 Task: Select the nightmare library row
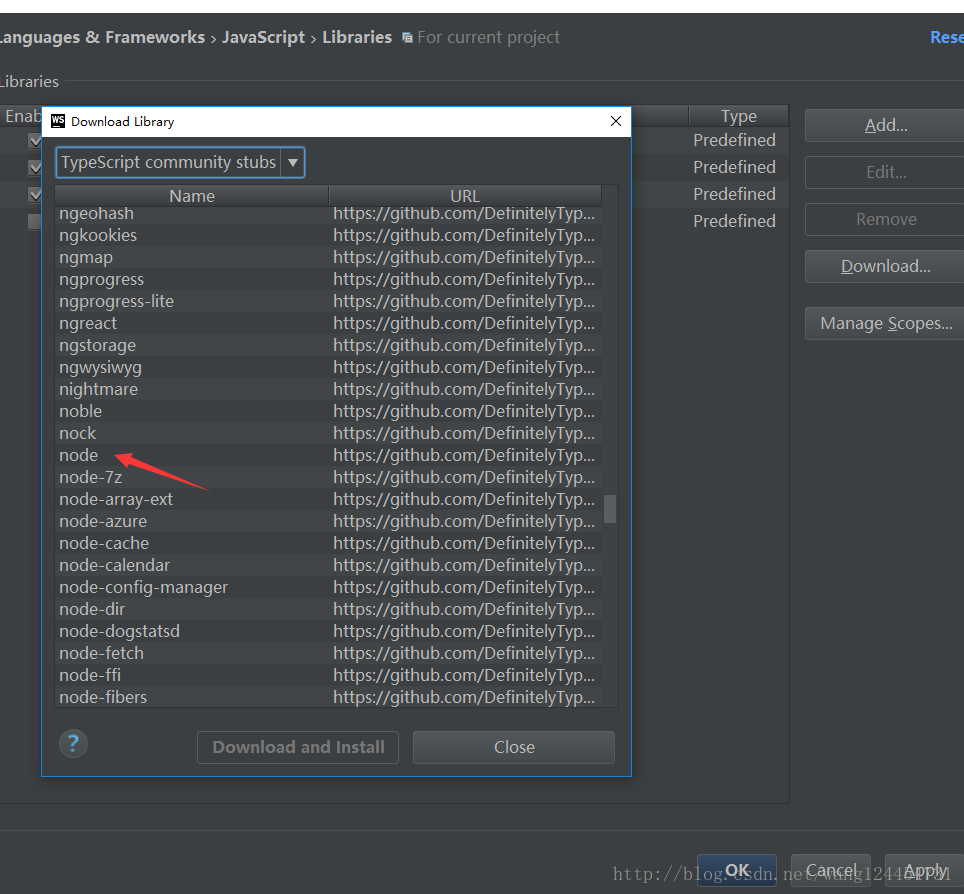(x=328, y=390)
